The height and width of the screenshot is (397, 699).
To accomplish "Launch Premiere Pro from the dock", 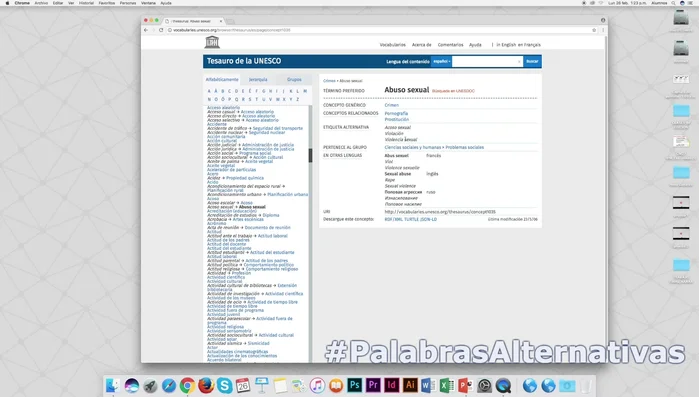I will pos(373,385).
